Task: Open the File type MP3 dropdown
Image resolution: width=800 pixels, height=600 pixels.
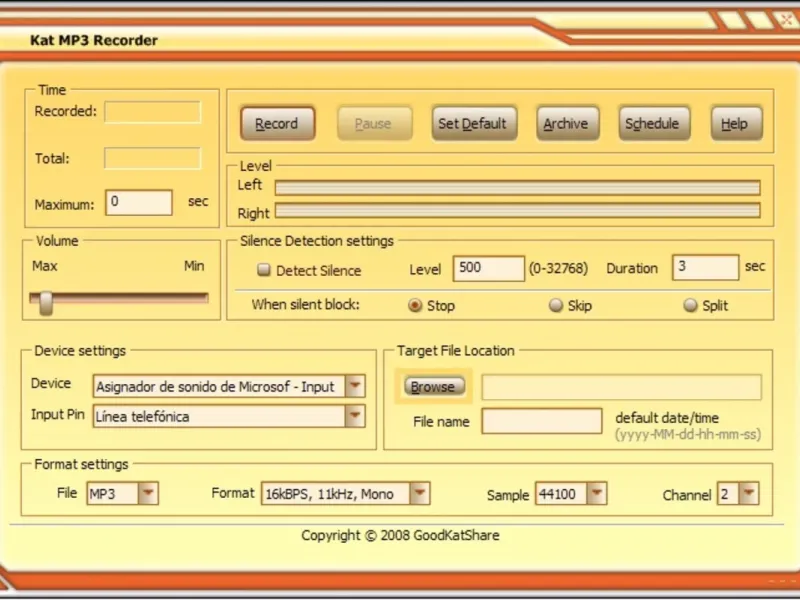Action: tap(148, 493)
